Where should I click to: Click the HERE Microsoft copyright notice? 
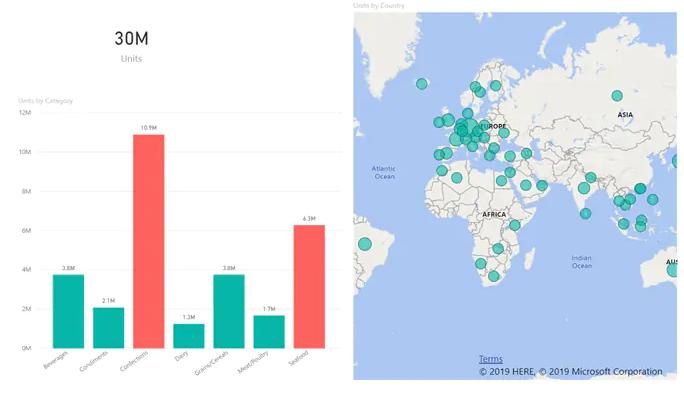571,371
